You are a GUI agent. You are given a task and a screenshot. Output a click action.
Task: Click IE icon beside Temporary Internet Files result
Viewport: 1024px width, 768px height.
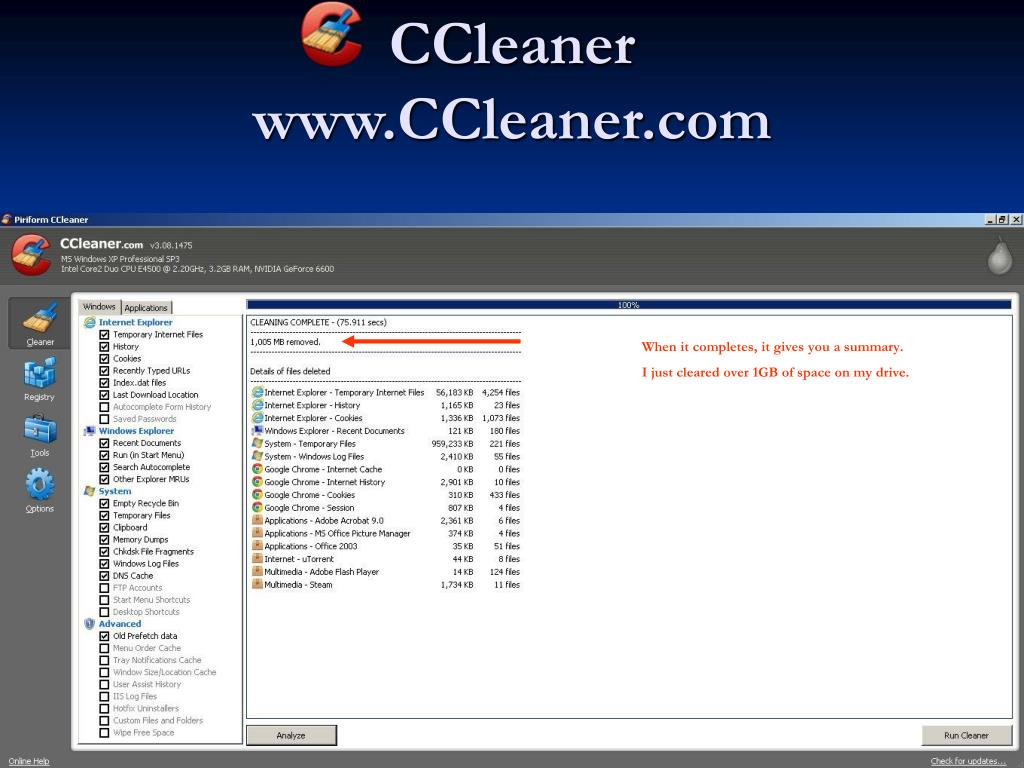[257, 392]
